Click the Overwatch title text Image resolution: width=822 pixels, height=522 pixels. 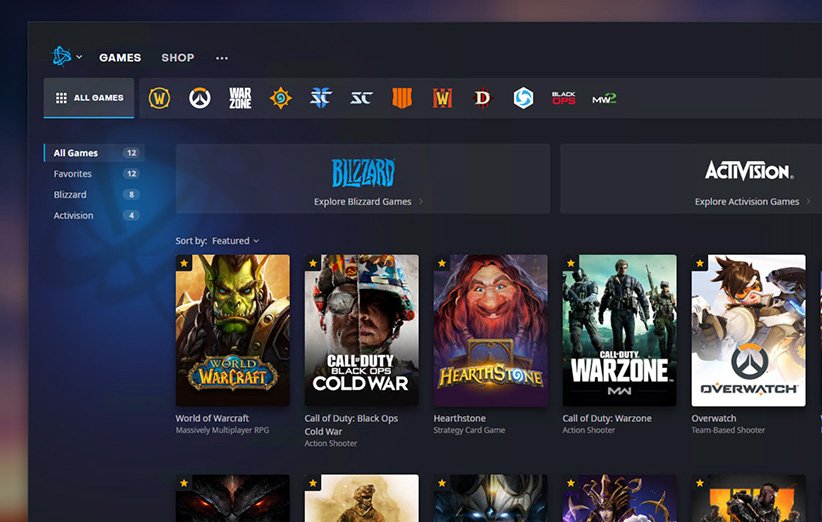pos(714,418)
